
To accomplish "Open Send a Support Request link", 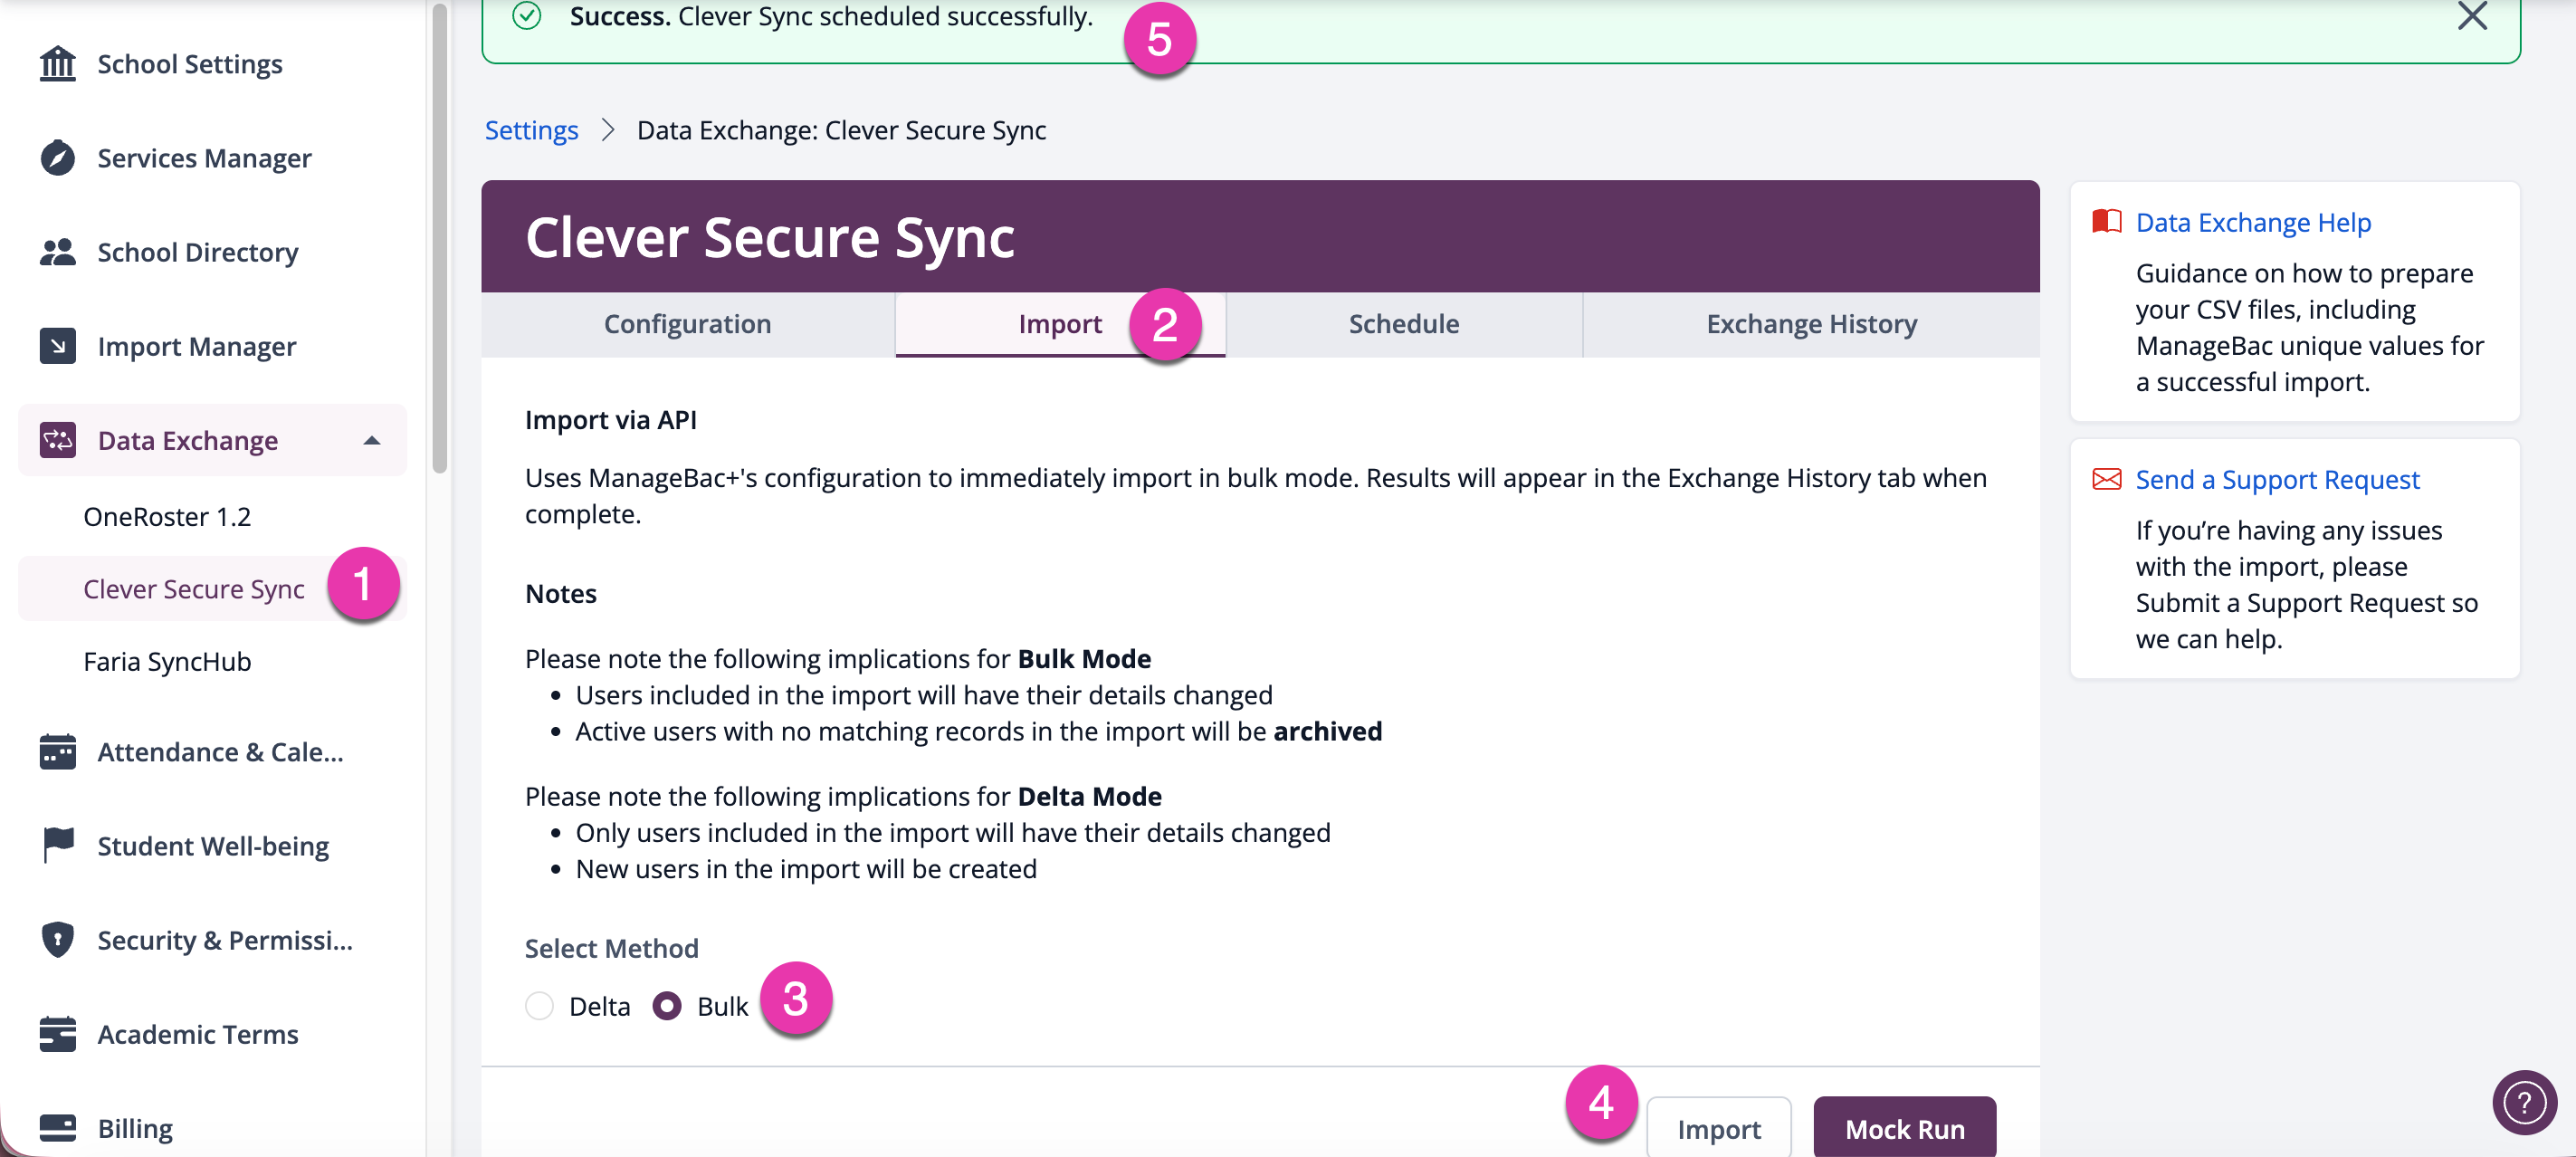I will (2277, 479).
